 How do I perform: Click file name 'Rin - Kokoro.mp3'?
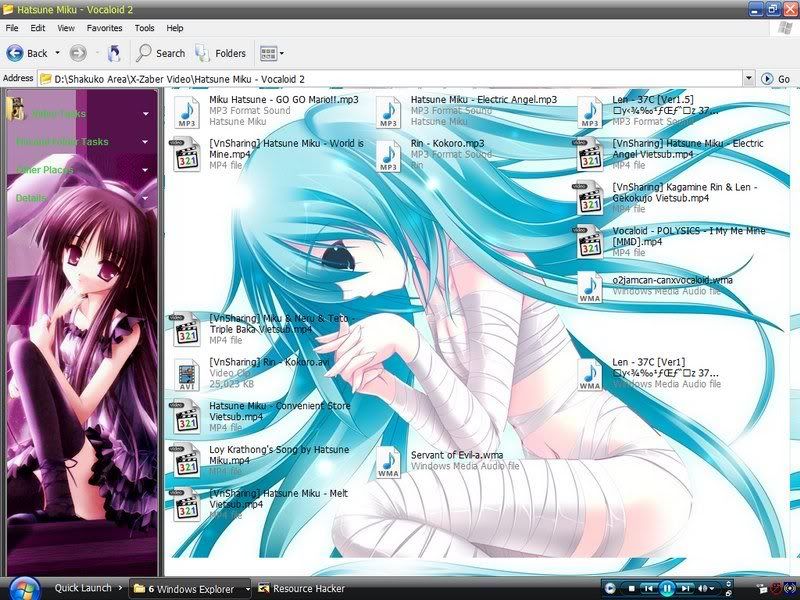pos(447,143)
